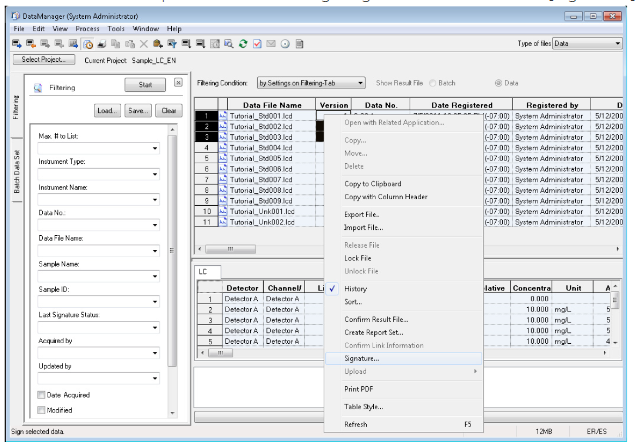
Task: Click file icon beside Tutorial_Unk001.lcd
Action: click(x=223, y=211)
